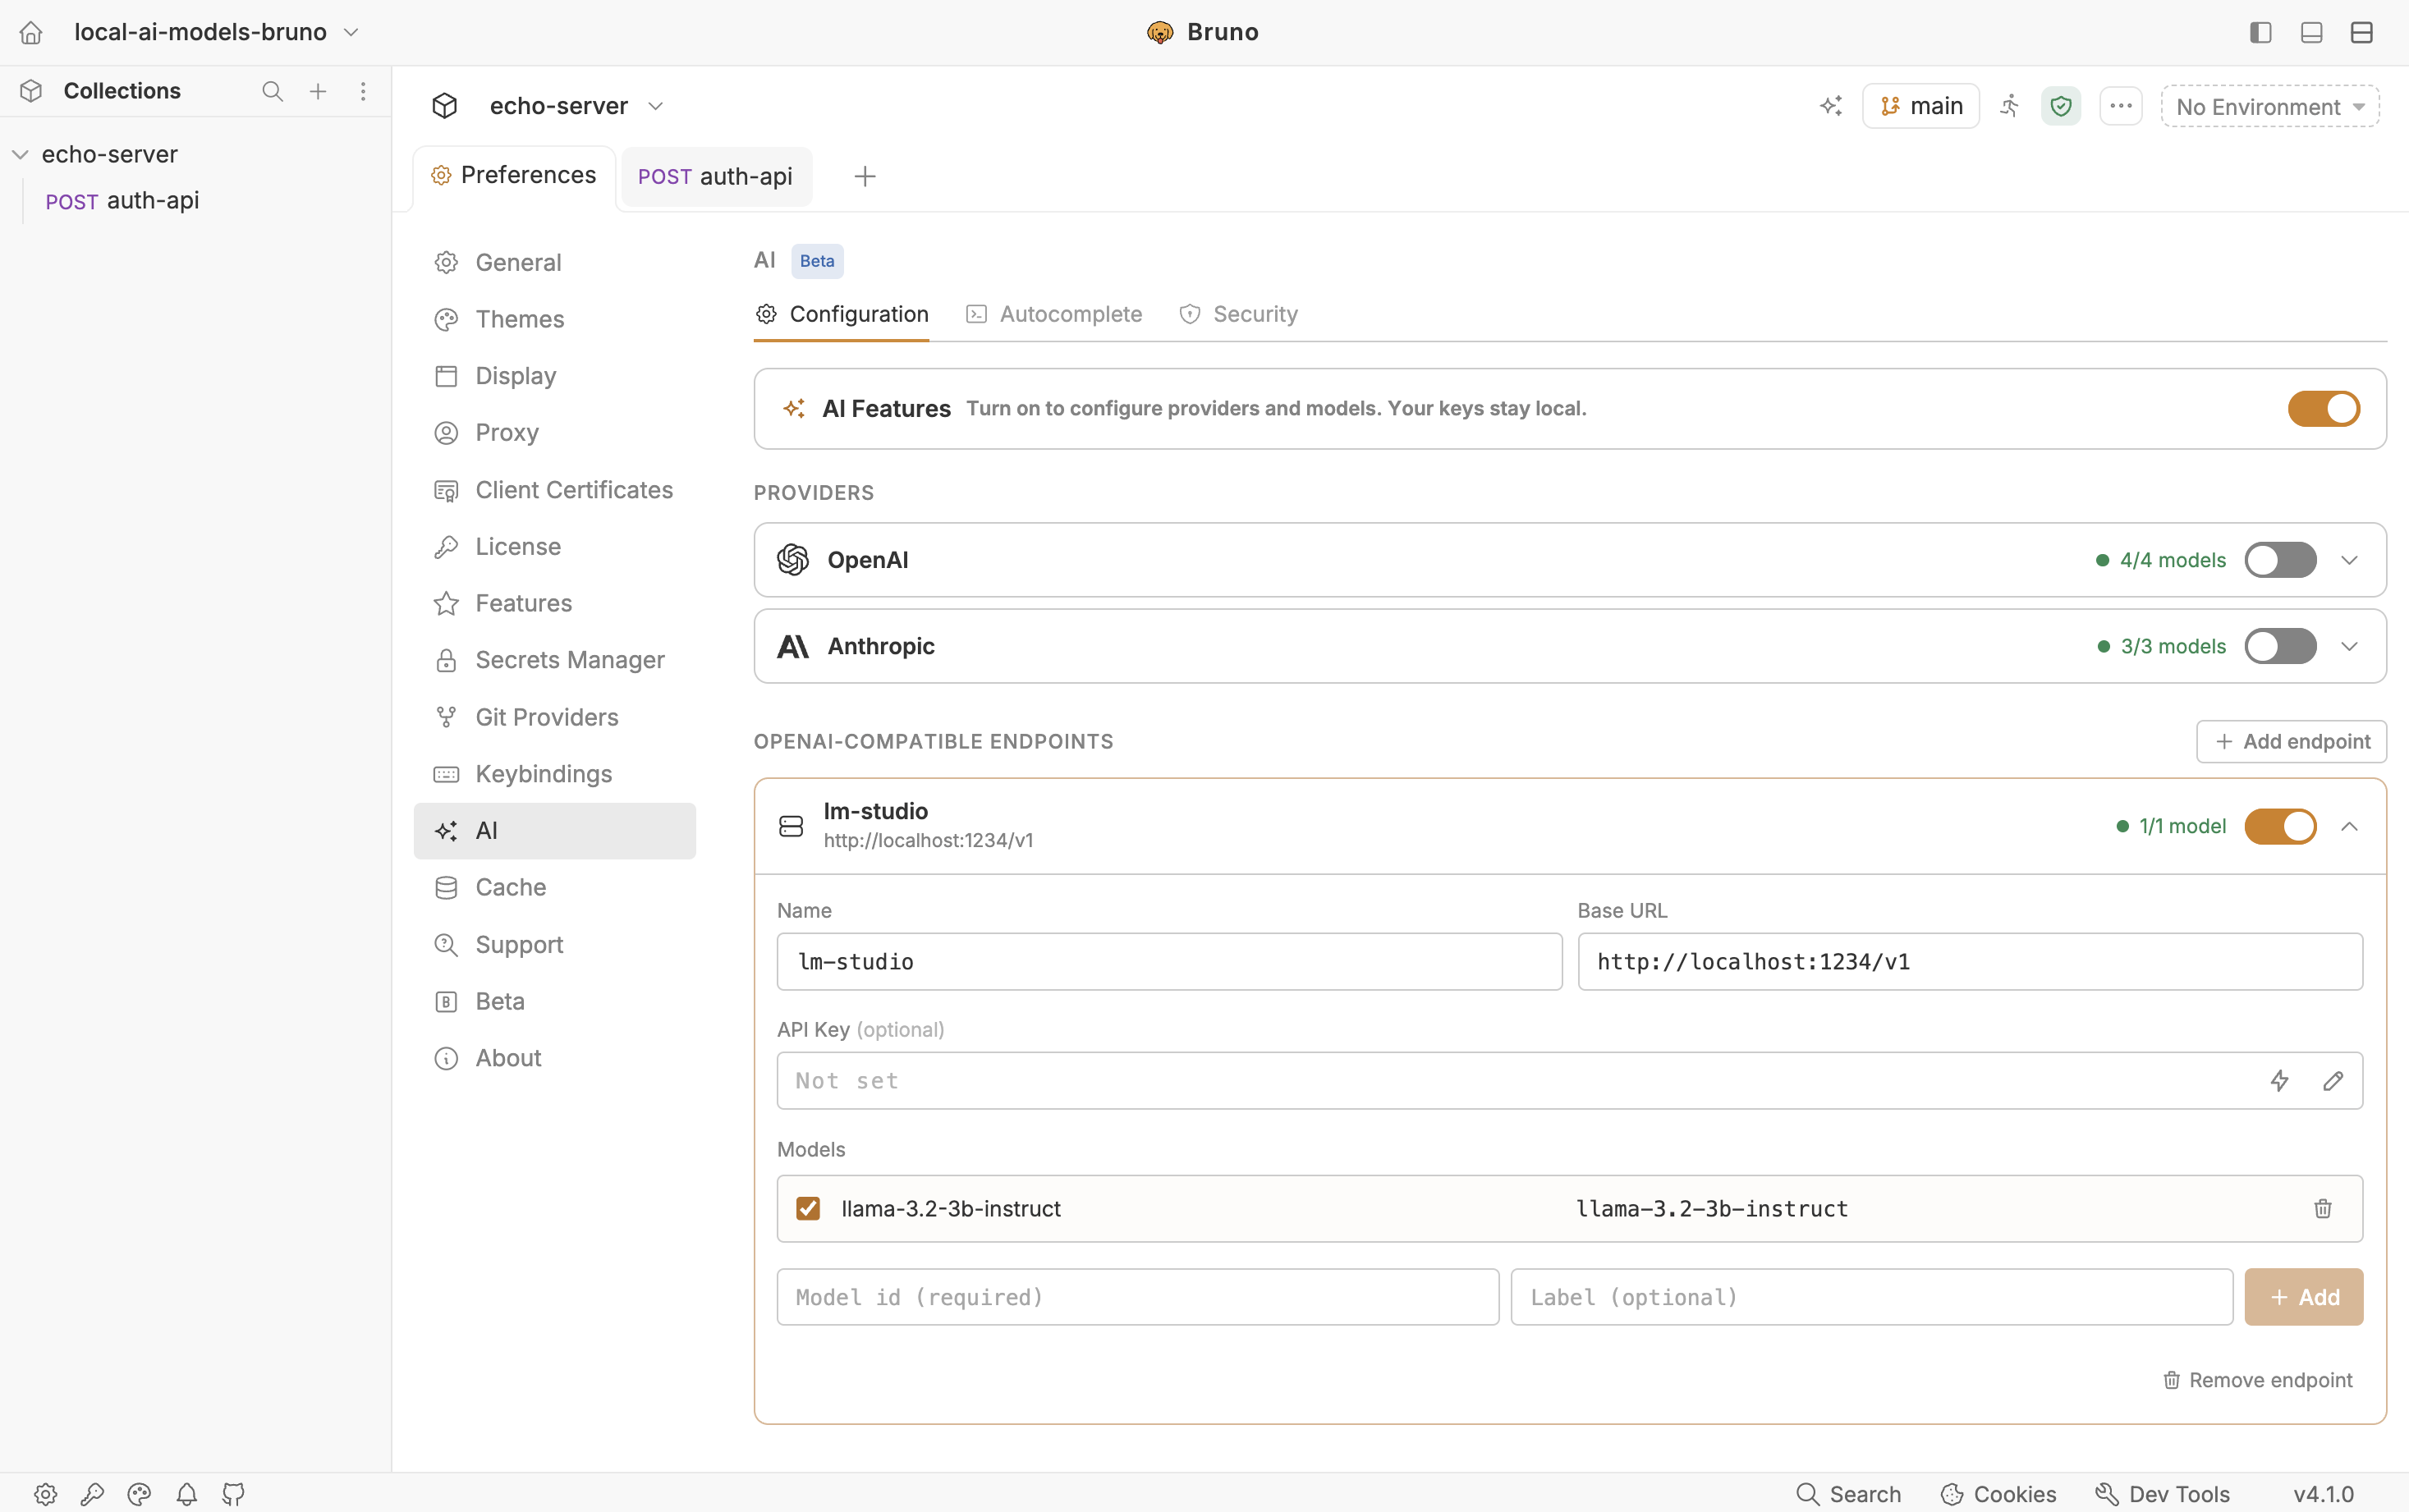Open the No Environment selector
Image resolution: width=2409 pixels, height=1512 pixels.
(2270, 106)
